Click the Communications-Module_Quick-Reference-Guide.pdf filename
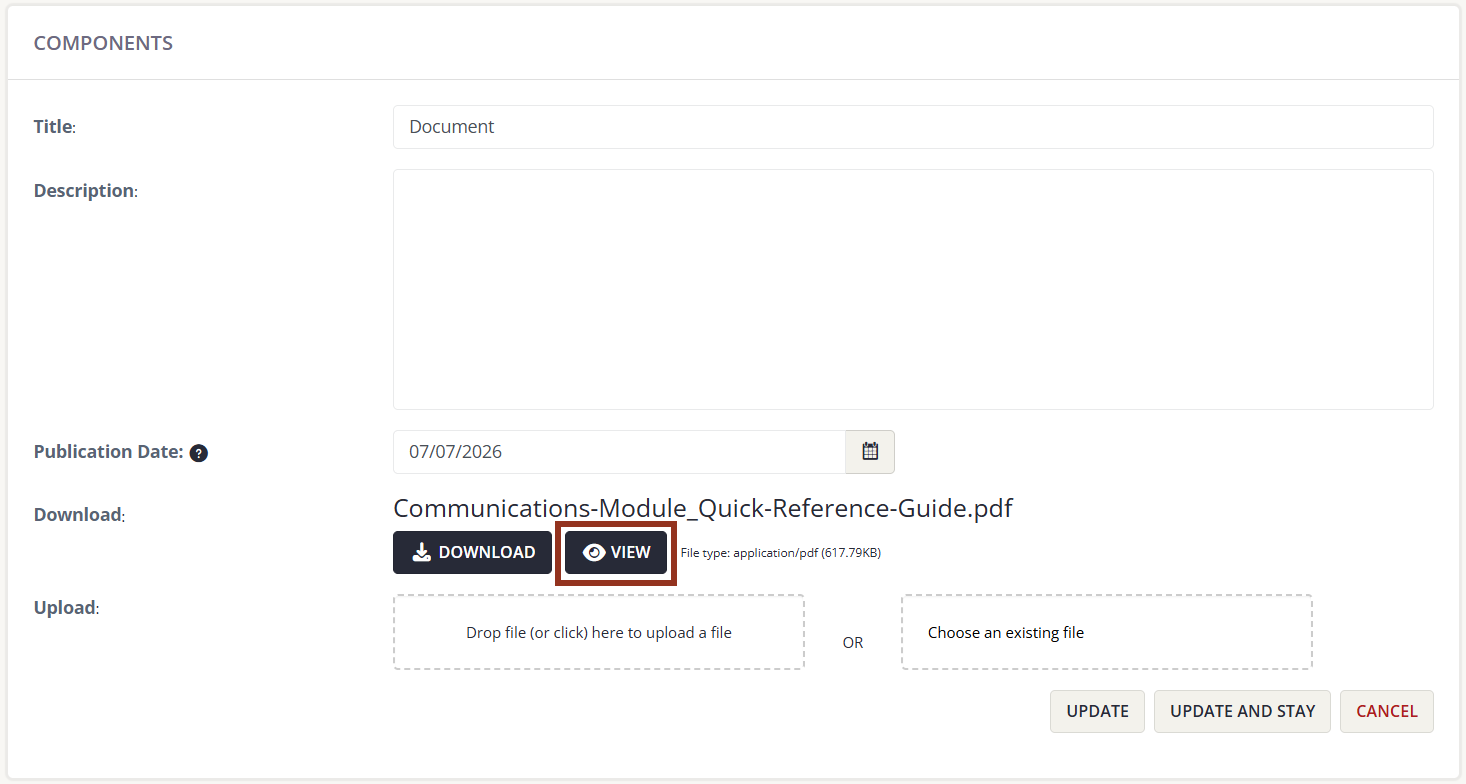The width and height of the screenshot is (1466, 784). [x=703, y=508]
